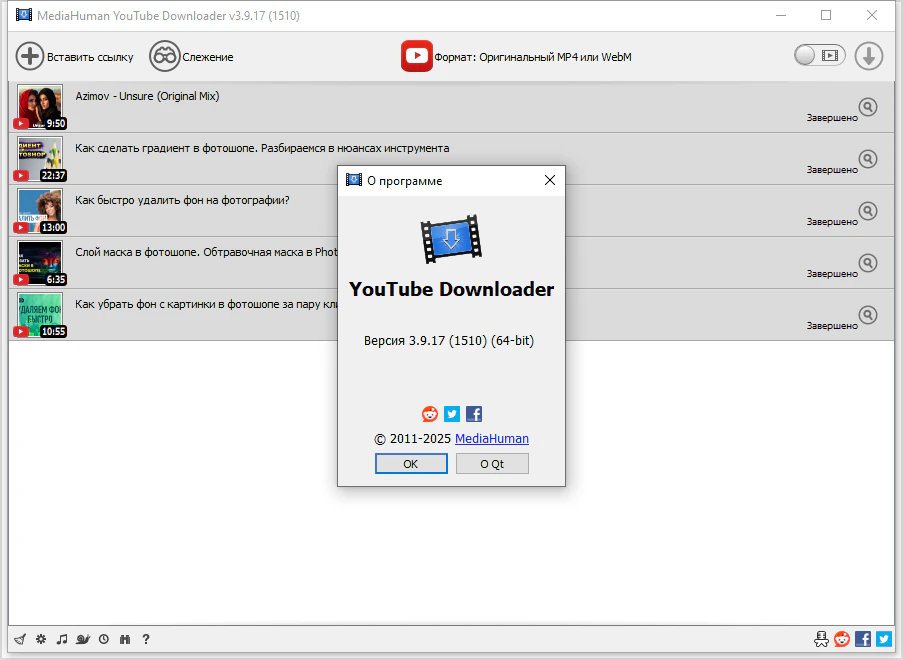Click the 22:37 gradient video thumbnail

(x=40, y=159)
